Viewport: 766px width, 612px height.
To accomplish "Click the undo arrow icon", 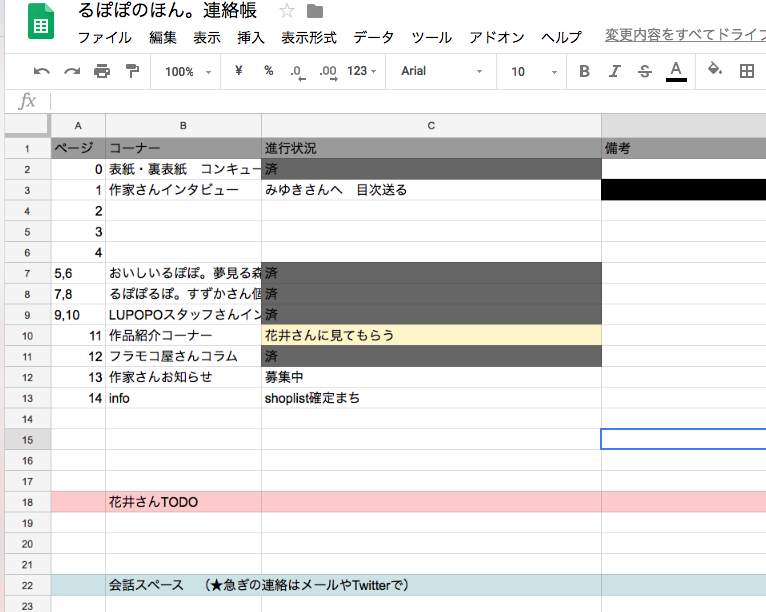I will (x=42, y=71).
